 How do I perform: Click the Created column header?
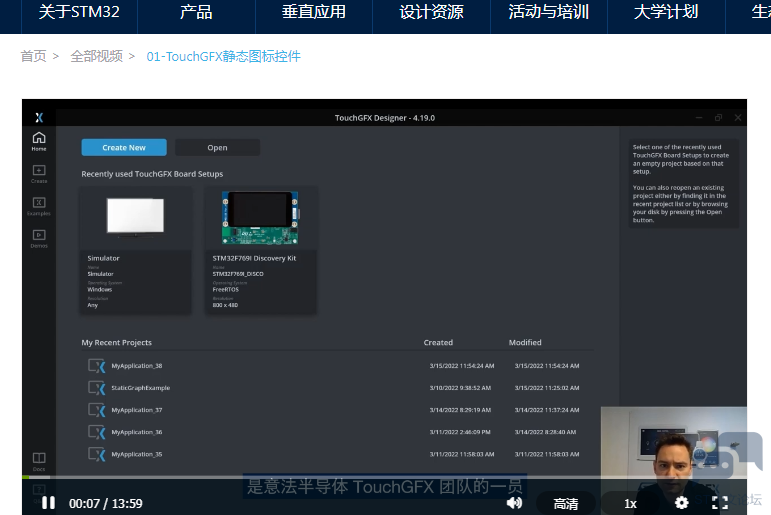click(x=438, y=342)
